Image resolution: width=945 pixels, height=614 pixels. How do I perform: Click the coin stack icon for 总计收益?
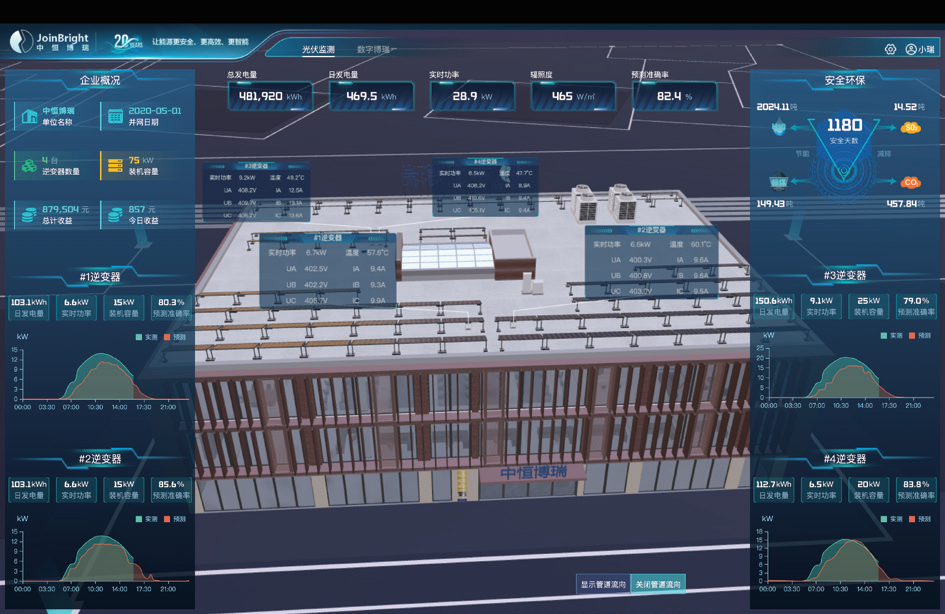point(29,214)
